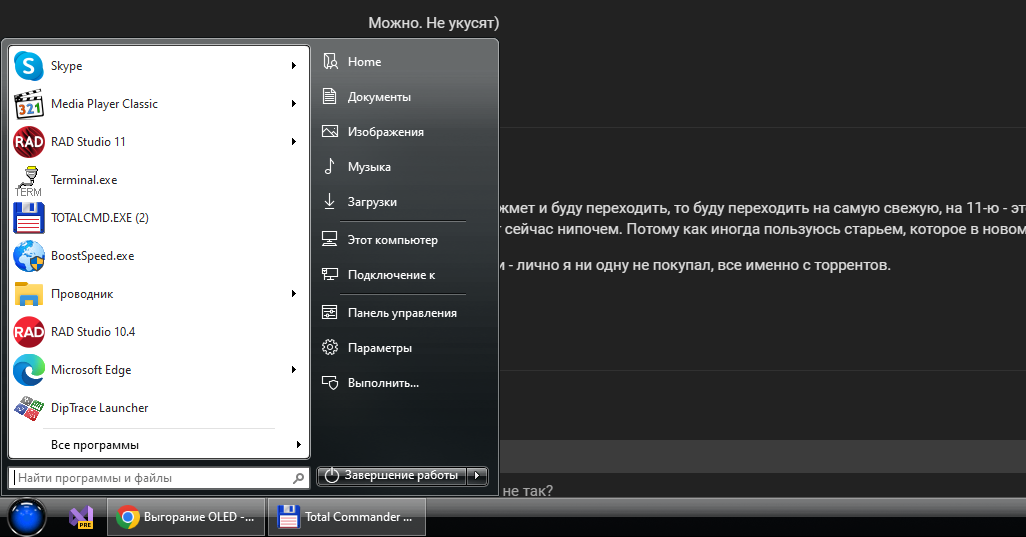Click the Выполнить run icon
The width and height of the screenshot is (1026, 537).
coord(330,383)
